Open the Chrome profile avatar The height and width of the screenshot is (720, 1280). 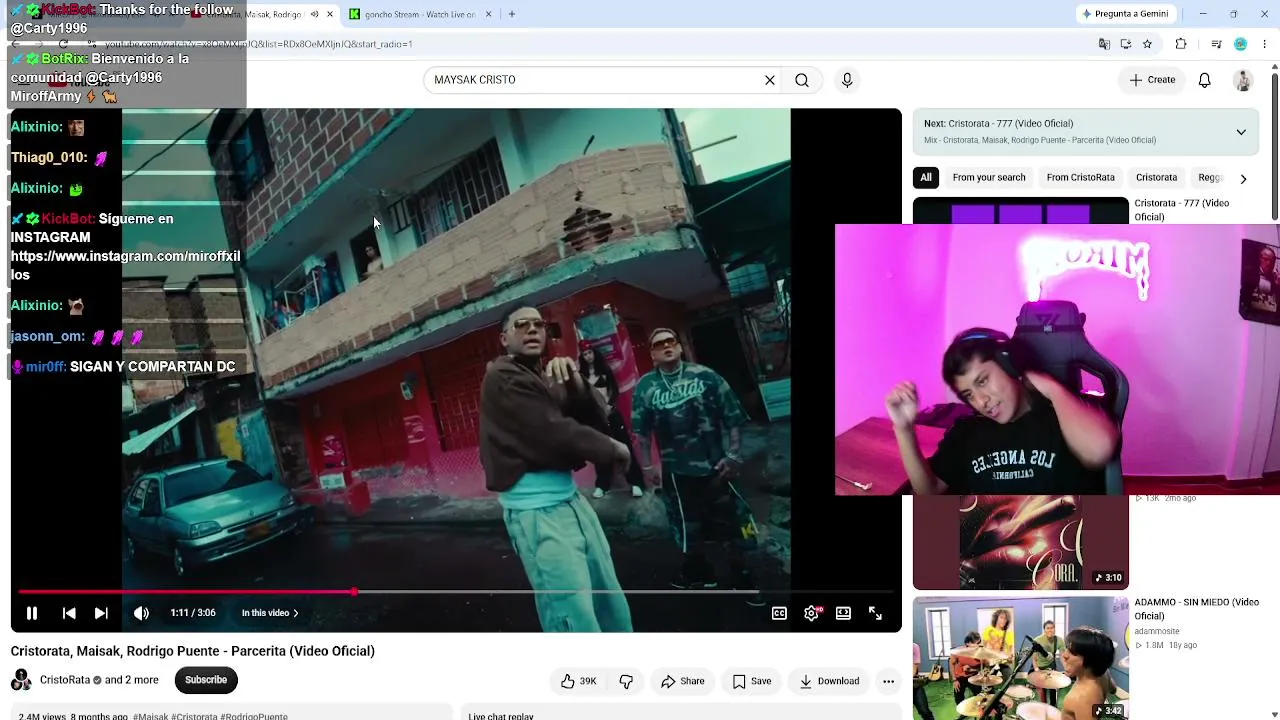1240,44
